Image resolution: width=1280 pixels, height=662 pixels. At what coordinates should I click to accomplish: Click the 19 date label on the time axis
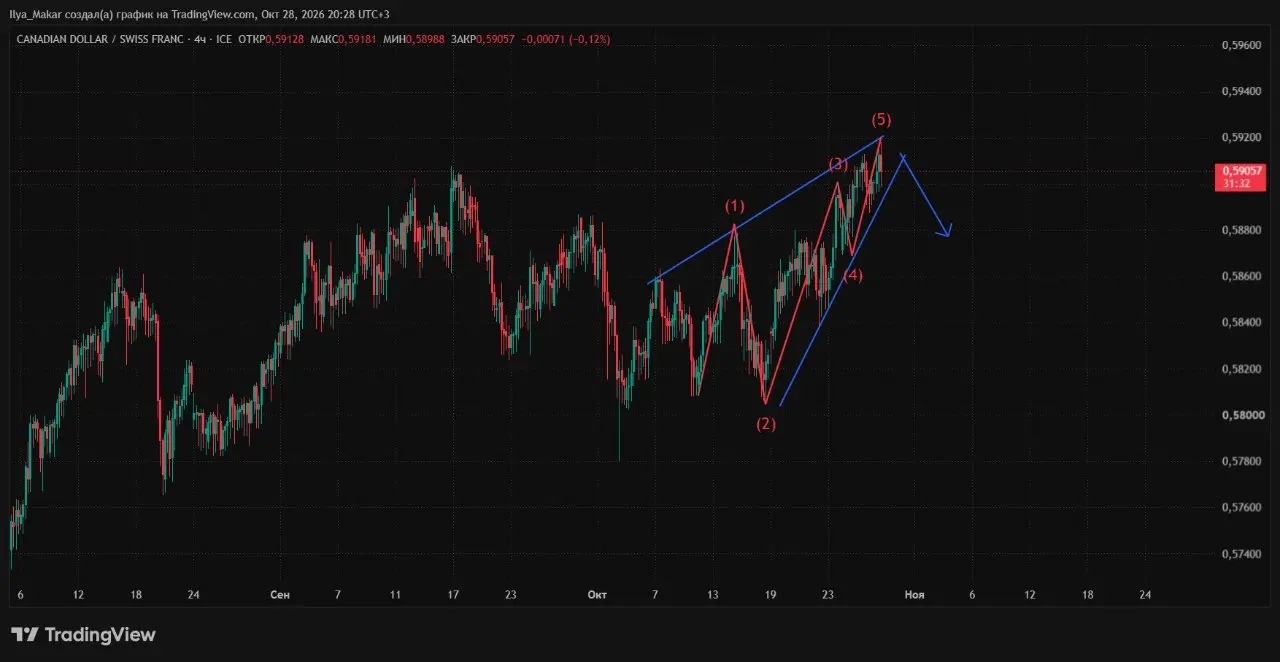point(770,595)
